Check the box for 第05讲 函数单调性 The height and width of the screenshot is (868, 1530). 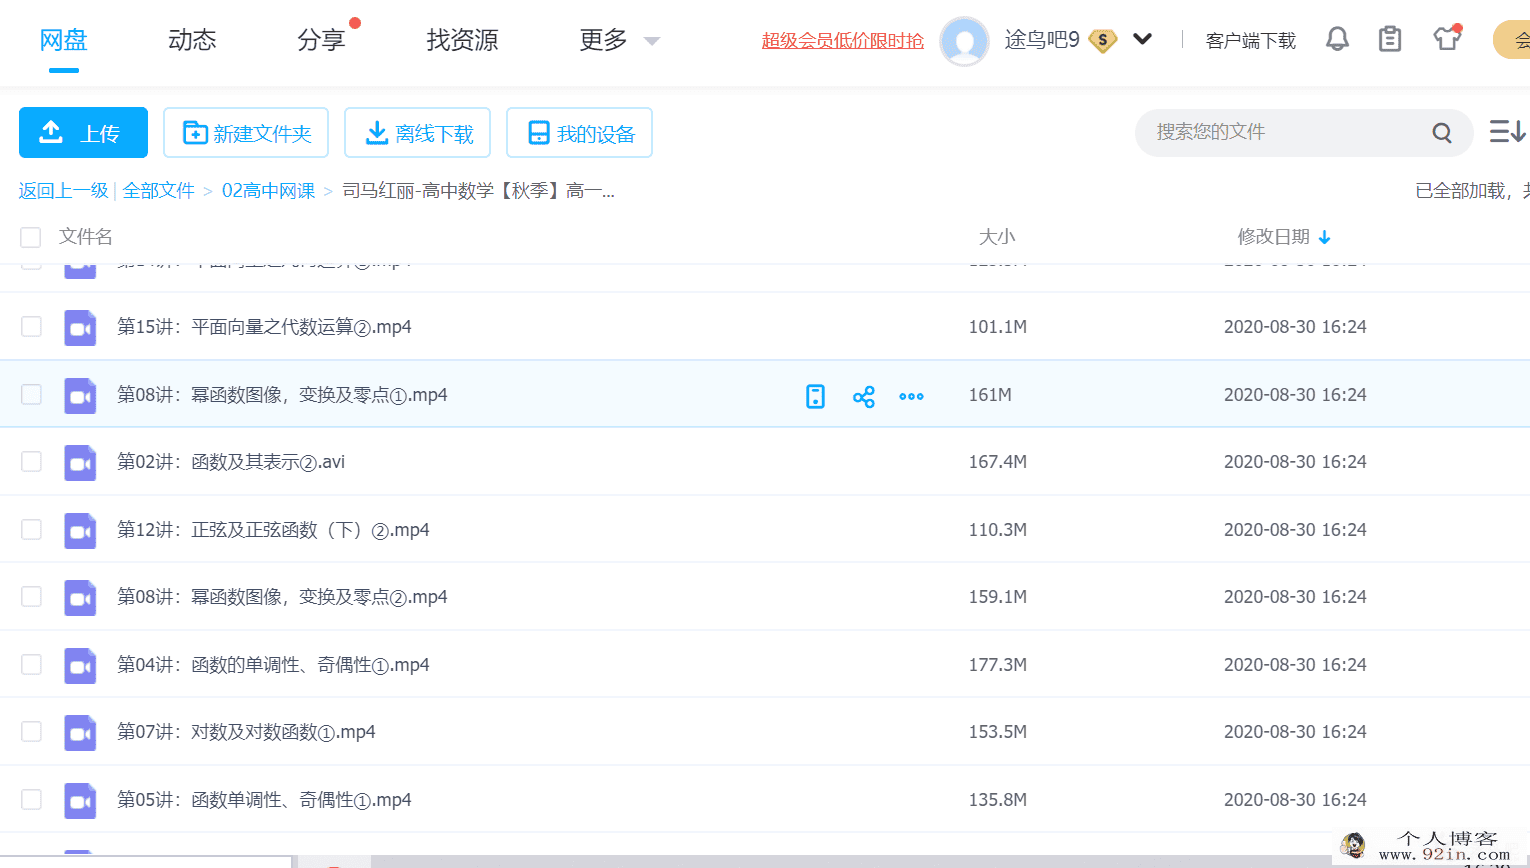pyautogui.click(x=31, y=799)
